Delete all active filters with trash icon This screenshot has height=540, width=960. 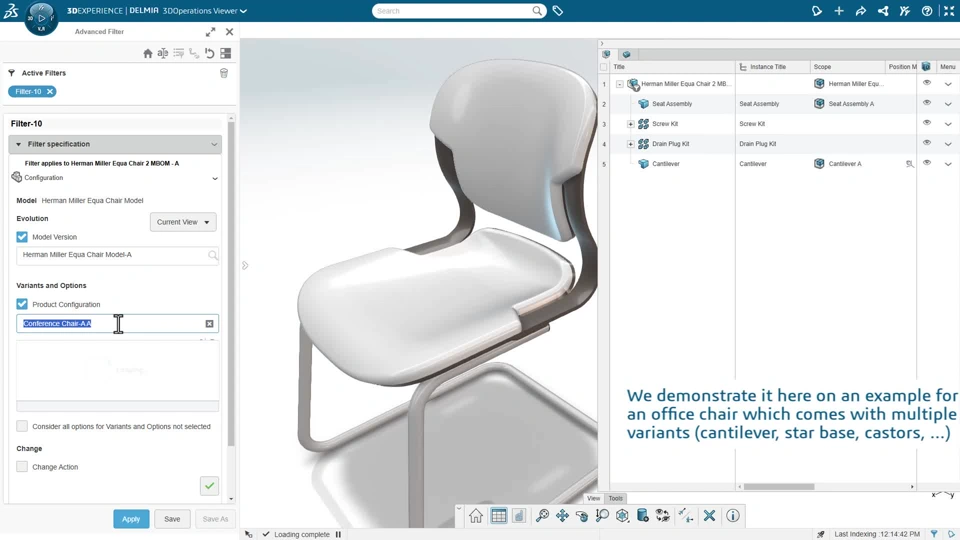(x=223, y=73)
